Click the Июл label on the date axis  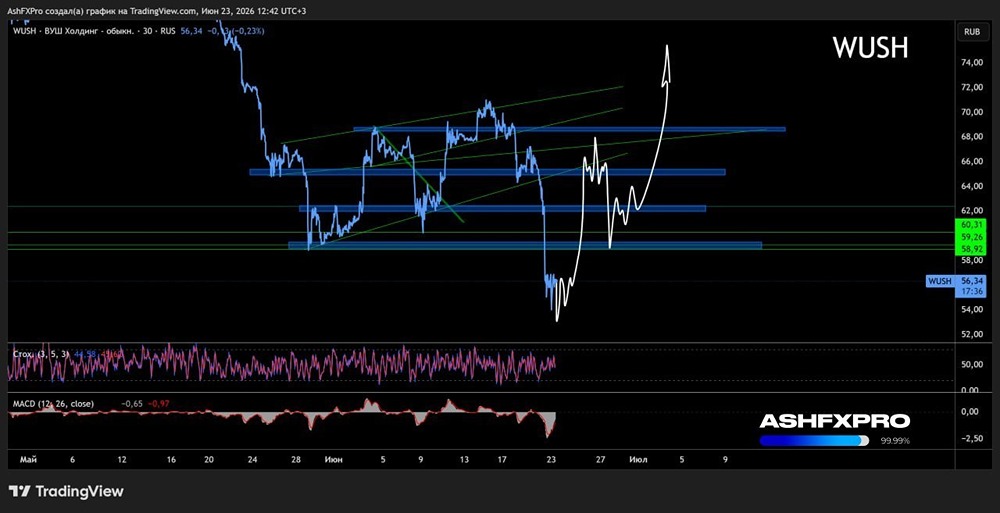point(638,459)
